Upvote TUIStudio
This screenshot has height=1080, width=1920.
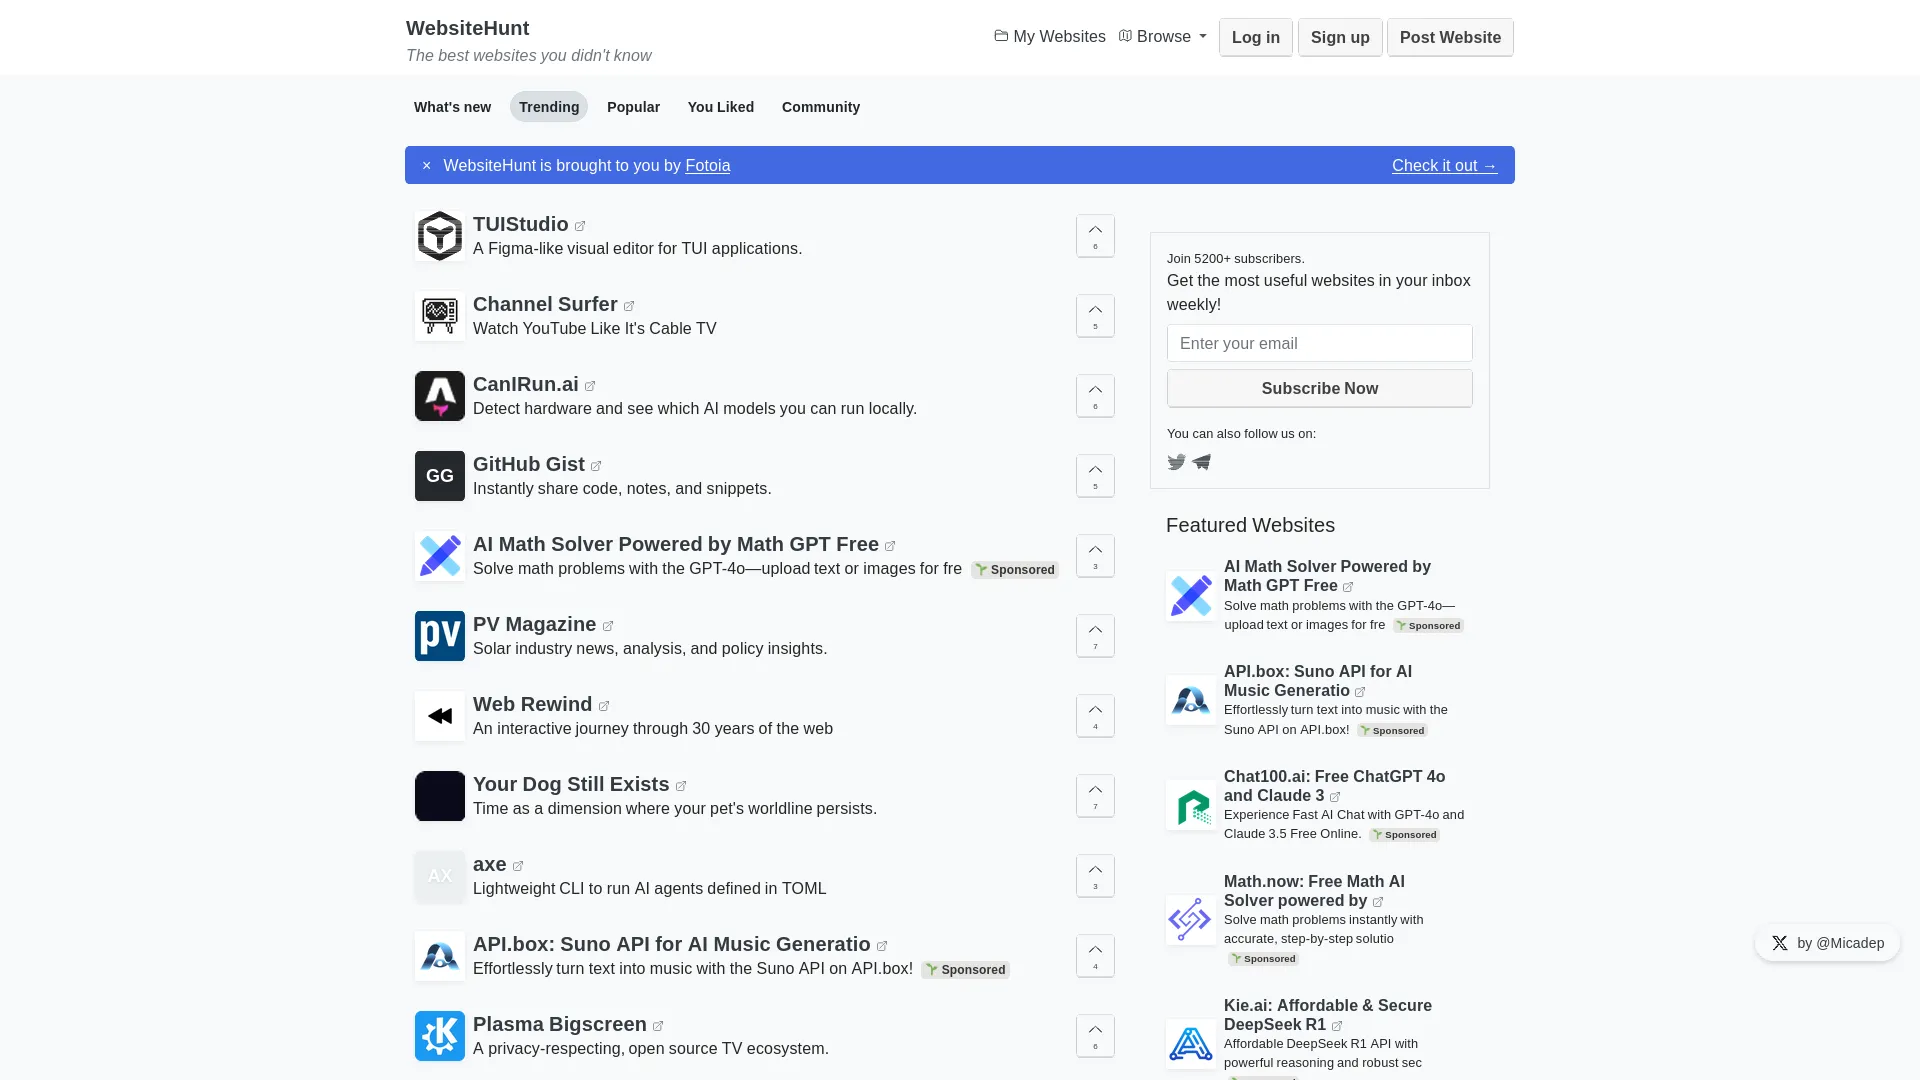click(x=1095, y=236)
